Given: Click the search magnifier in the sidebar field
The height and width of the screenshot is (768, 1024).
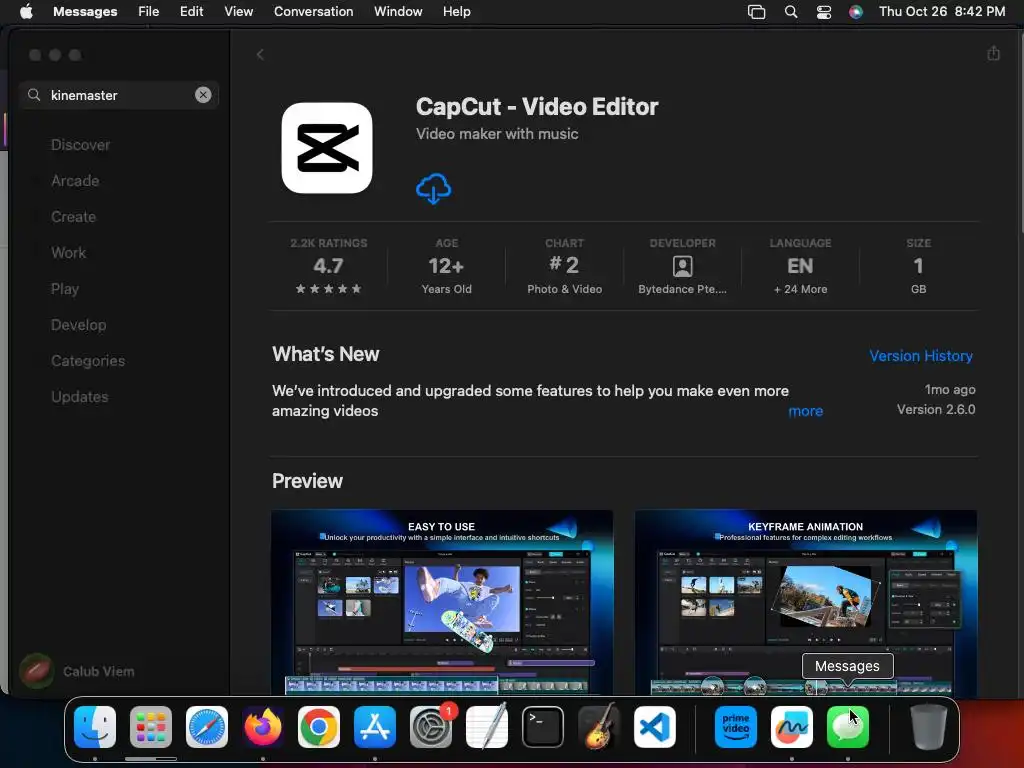Looking at the screenshot, I should 34,95.
